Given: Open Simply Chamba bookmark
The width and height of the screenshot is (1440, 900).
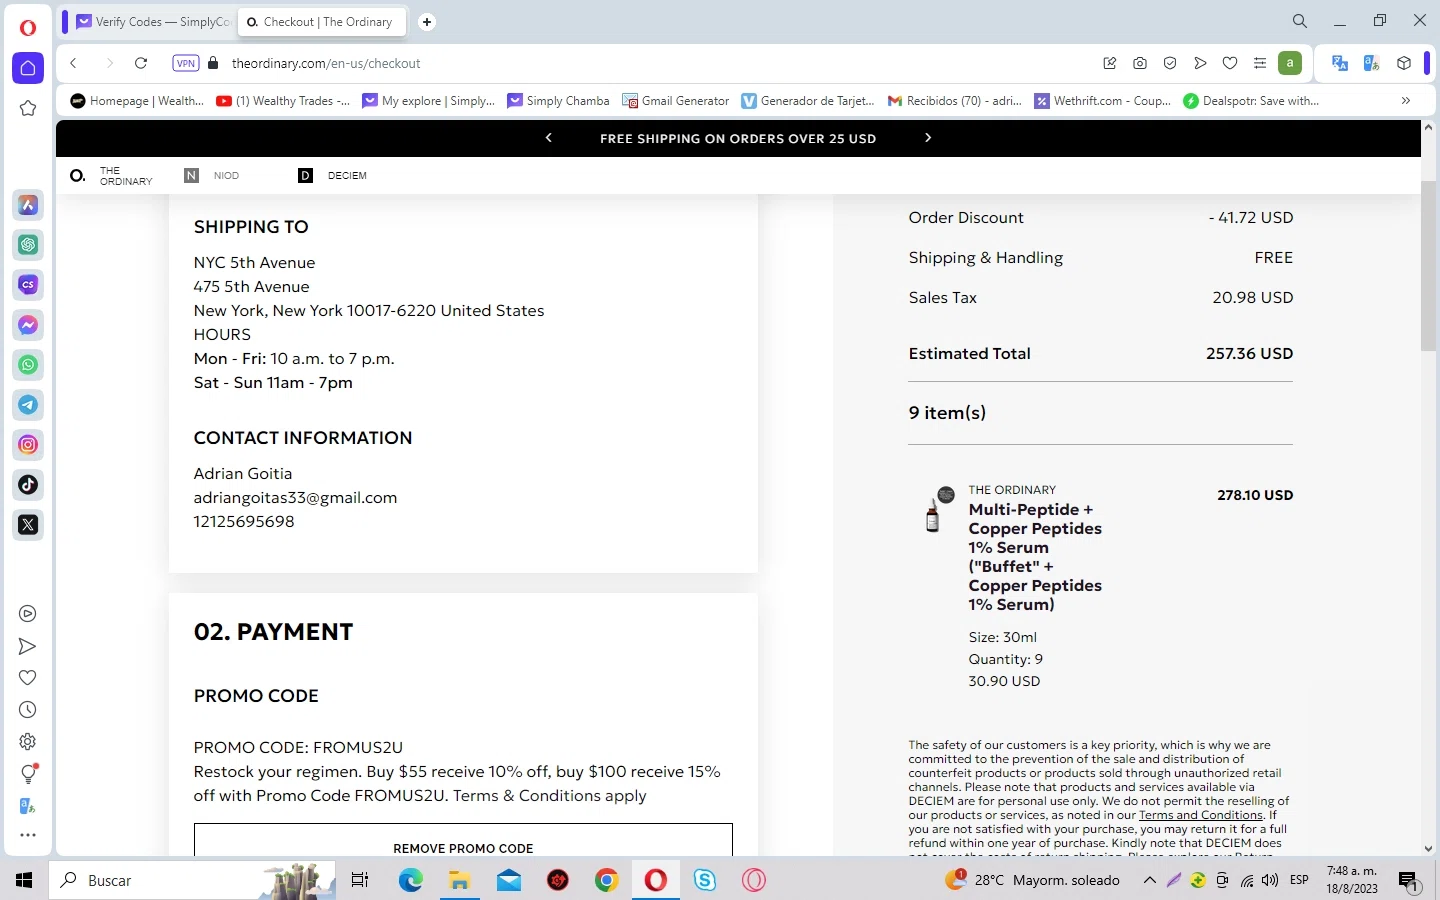Looking at the screenshot, I should click(x=559, y=101).
